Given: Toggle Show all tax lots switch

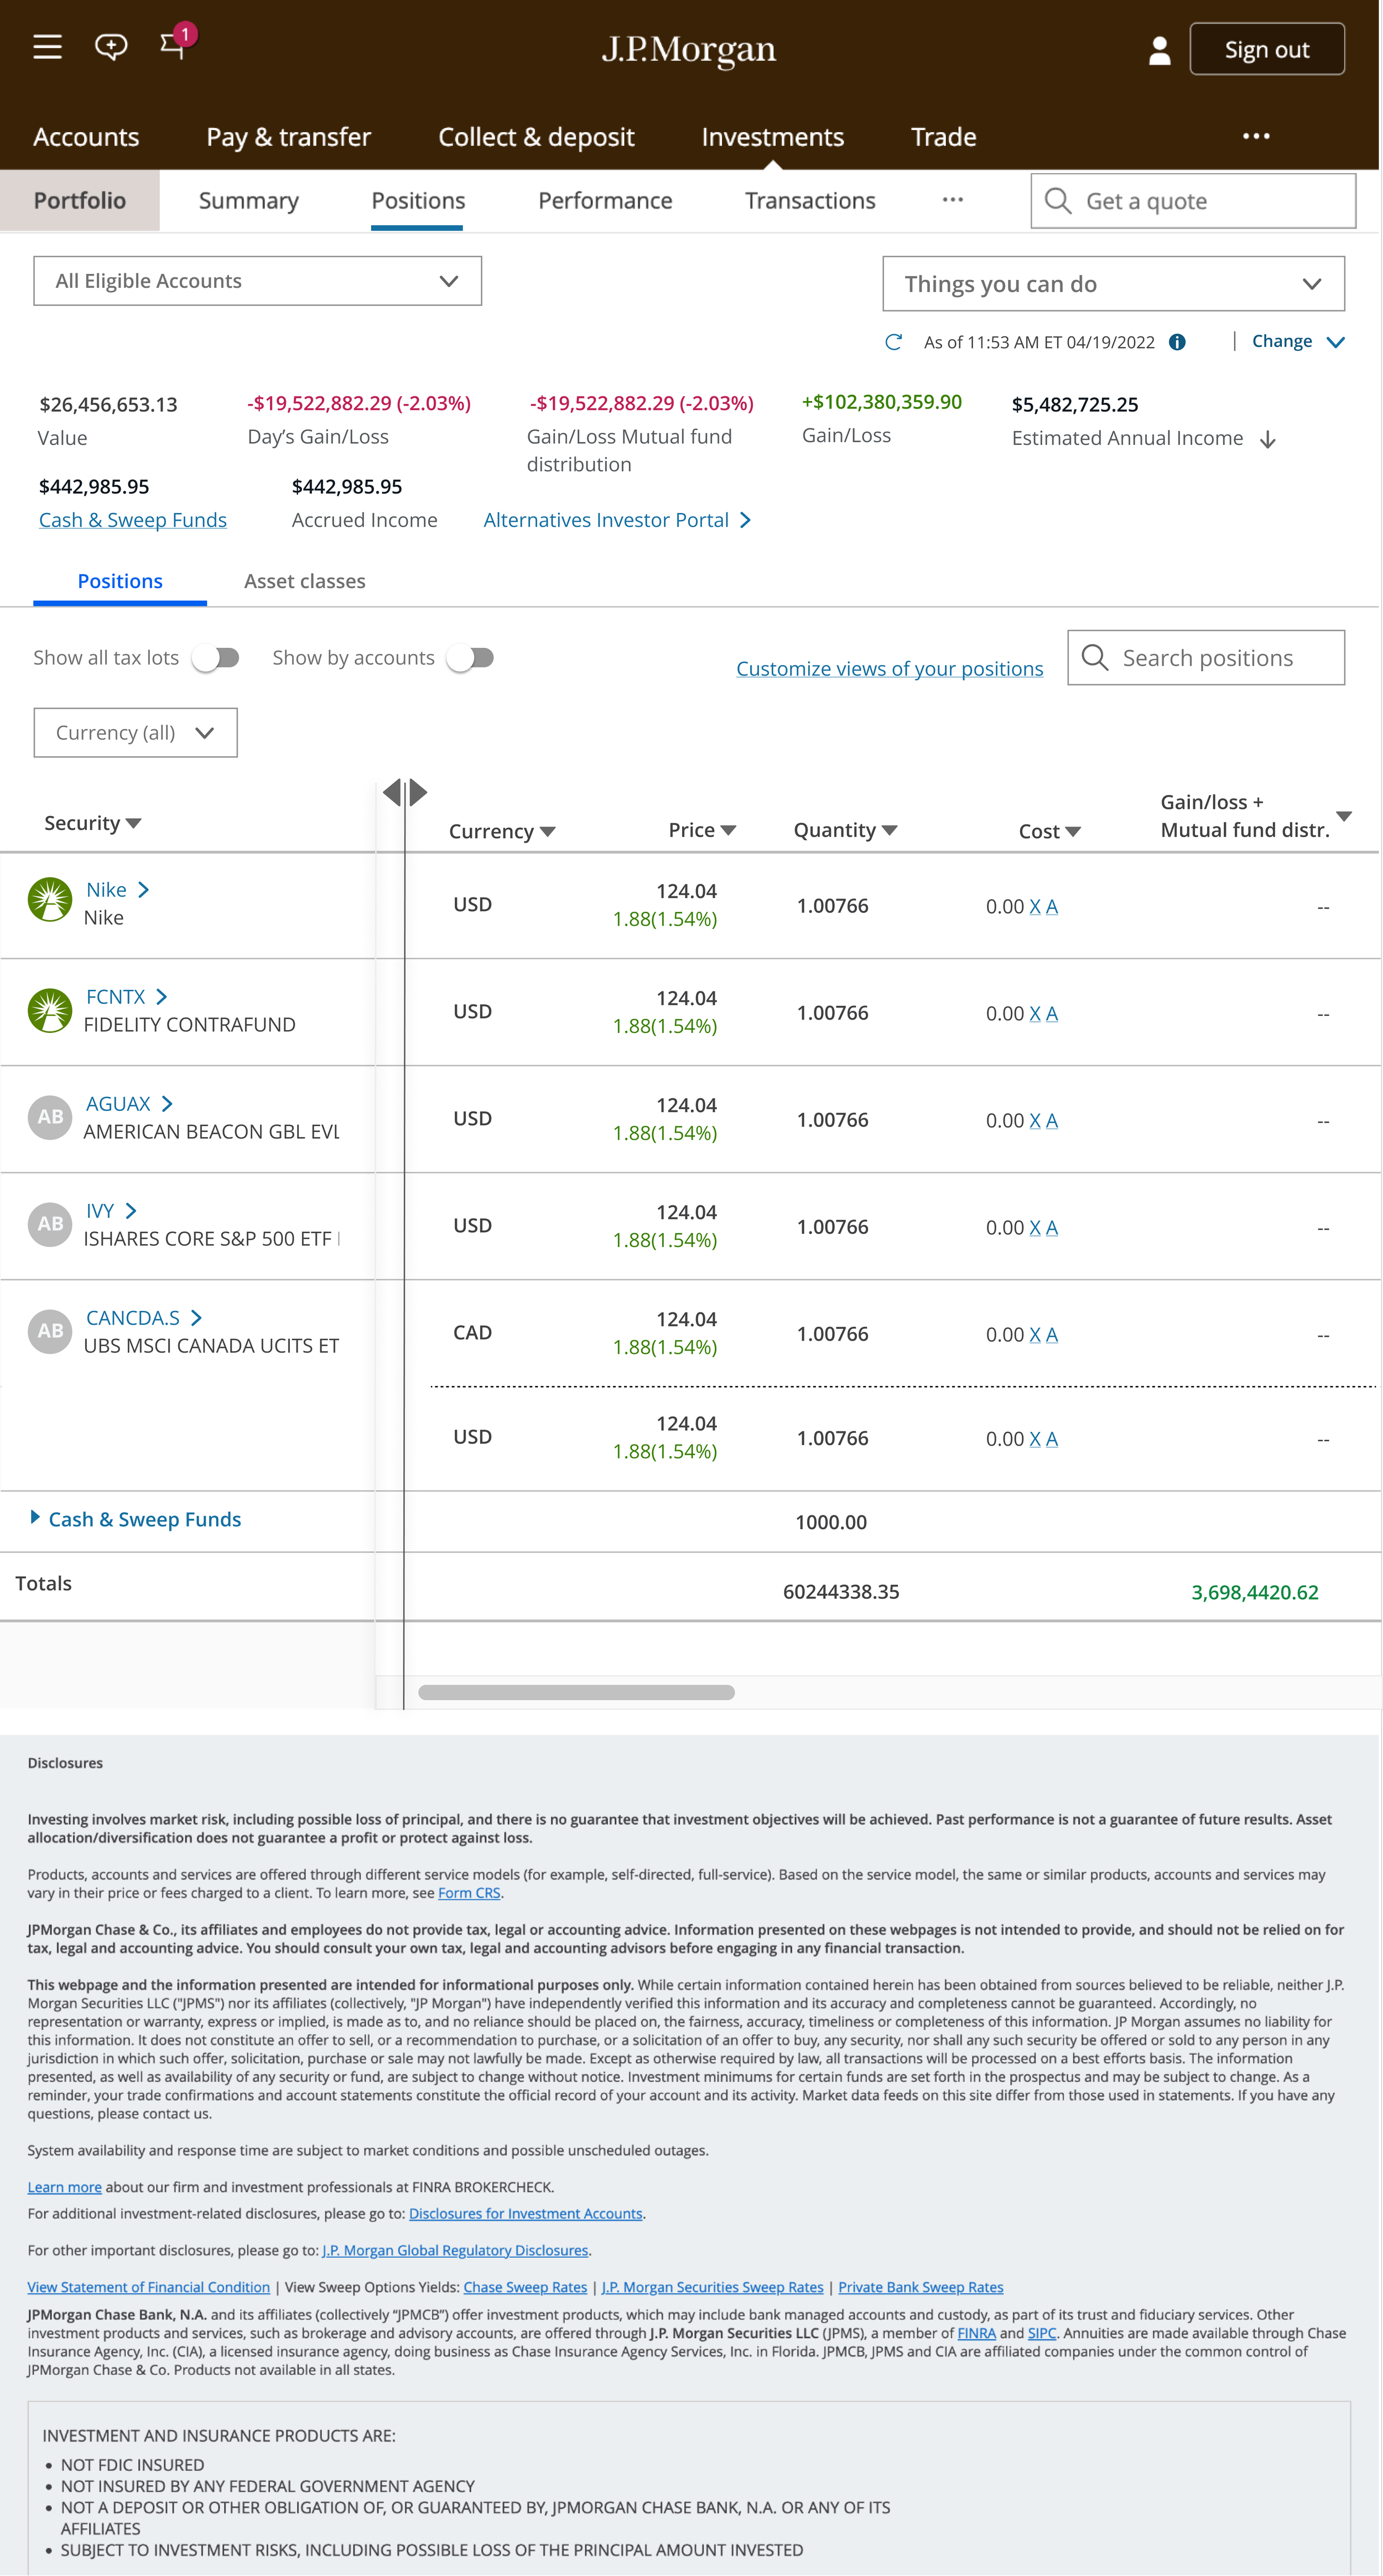Looking at the screenshot, I should coord(217,658).
